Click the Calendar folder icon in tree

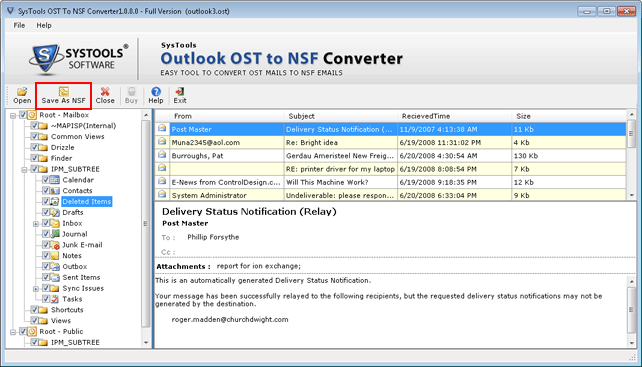click(55, 180)
